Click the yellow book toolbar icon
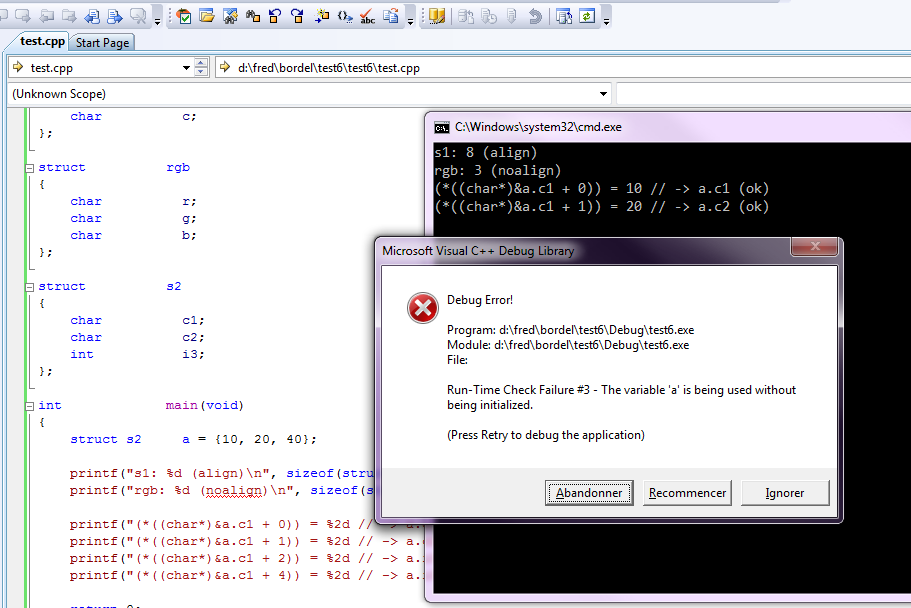 coord(437,16)
